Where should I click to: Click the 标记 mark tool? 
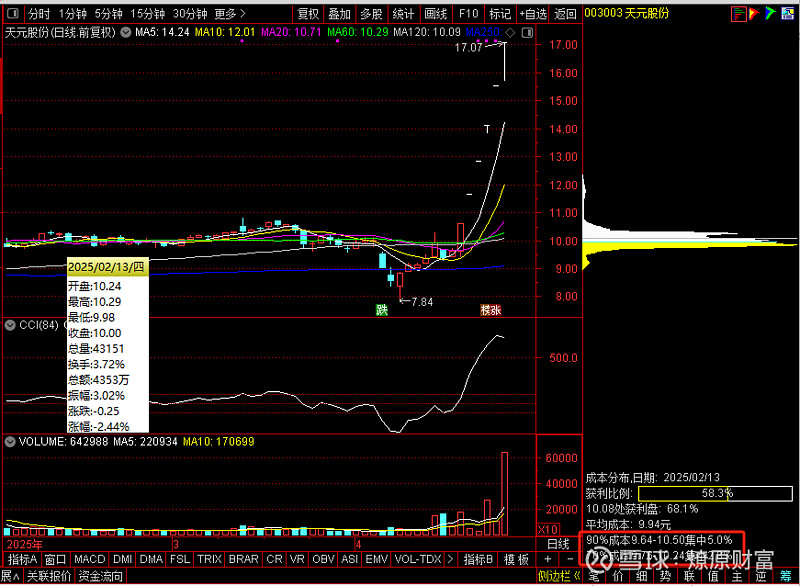pos(499,14)
